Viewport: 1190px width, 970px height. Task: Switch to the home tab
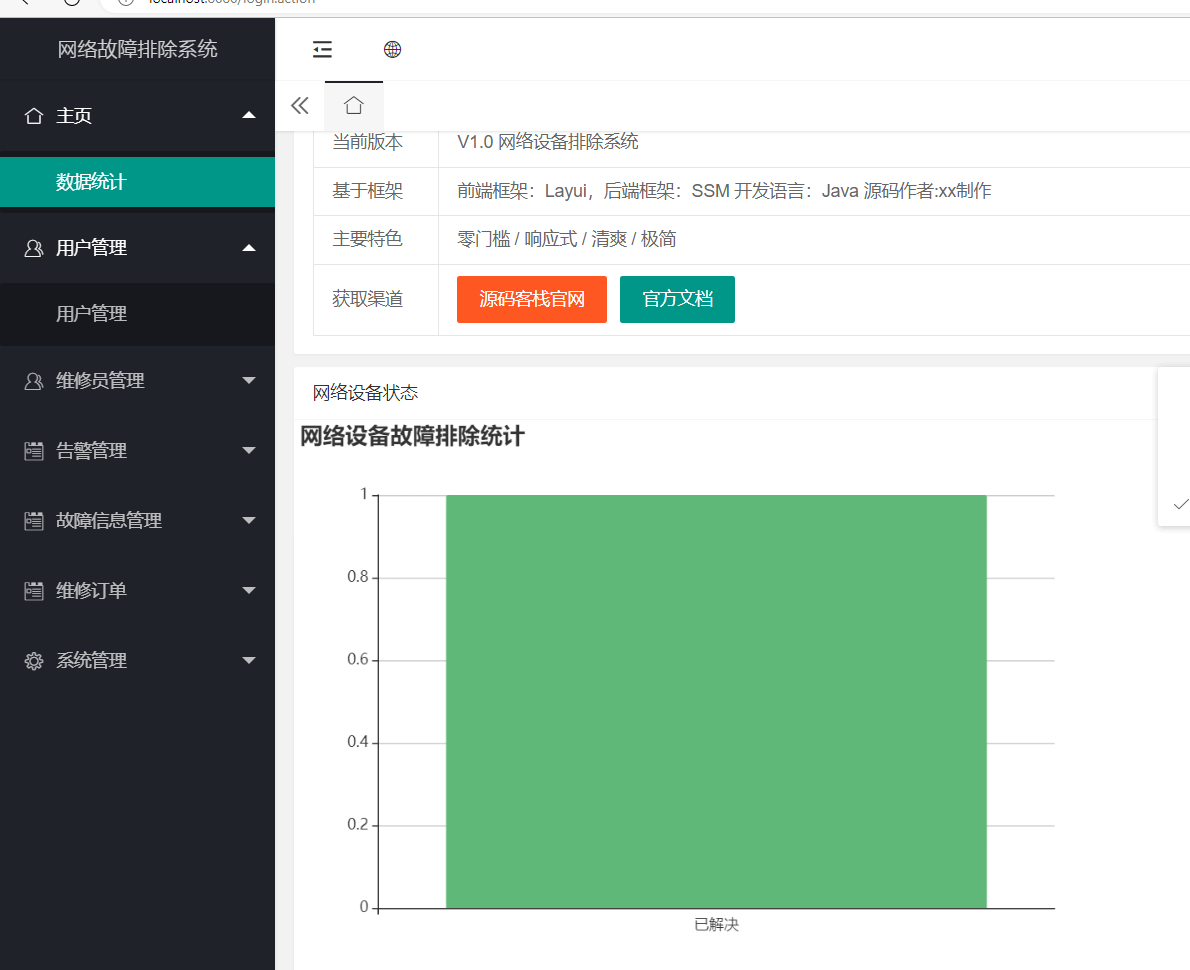(353, 104)
